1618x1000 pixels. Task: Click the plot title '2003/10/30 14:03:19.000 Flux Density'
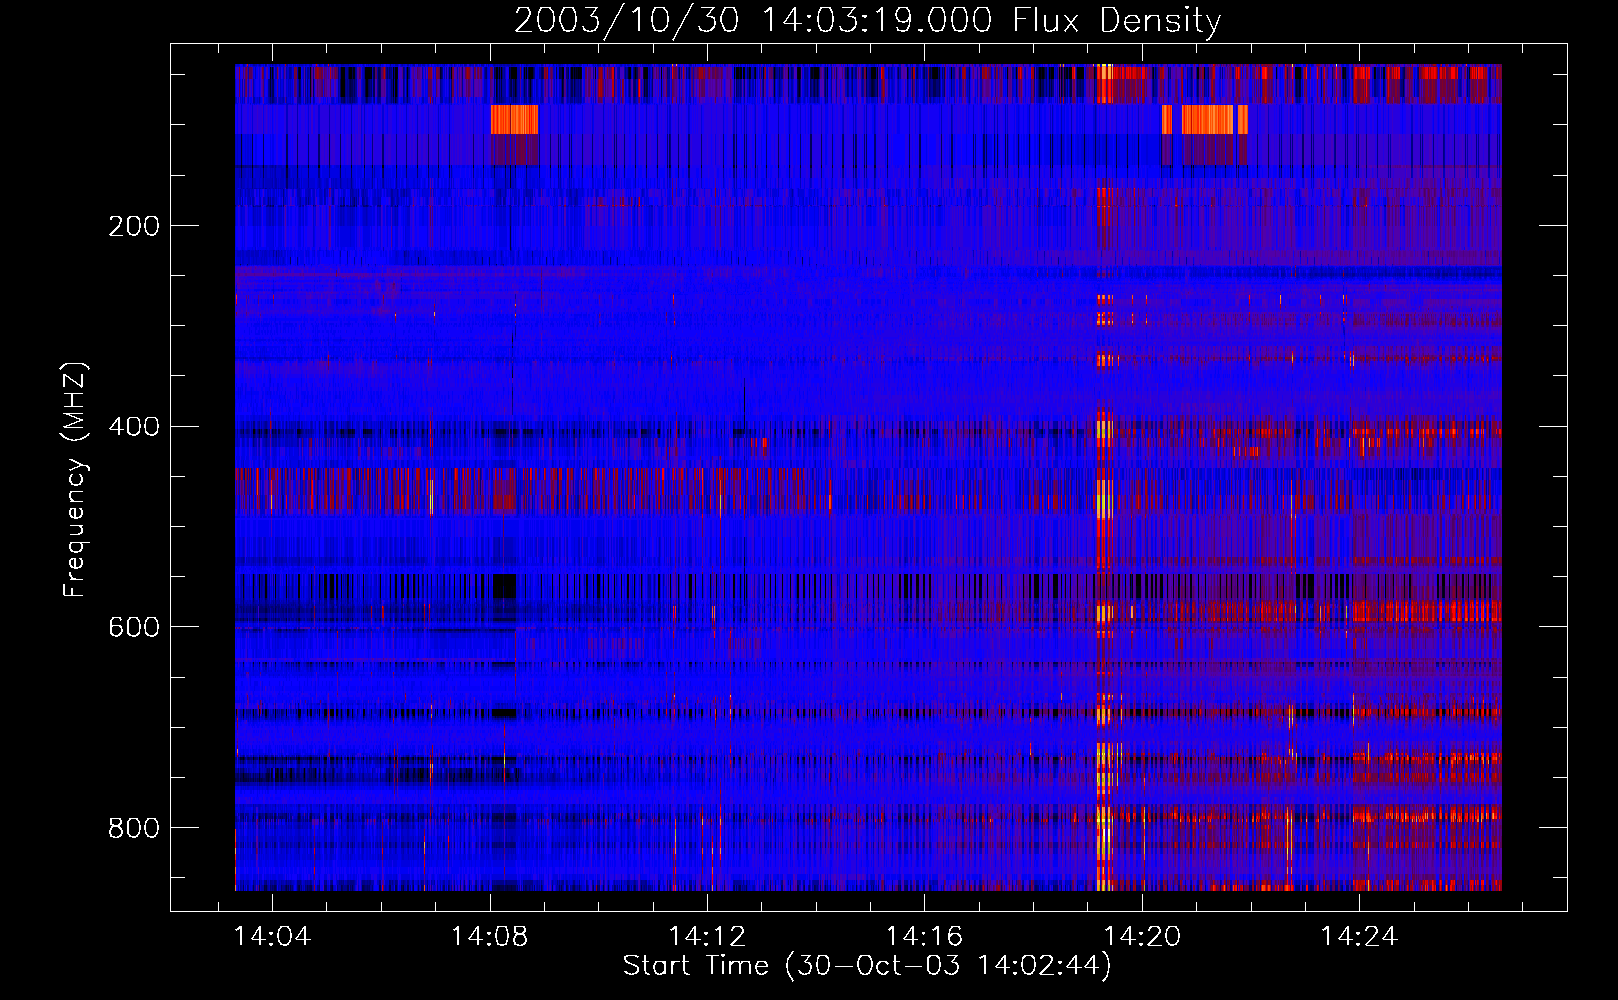point(867,20)
